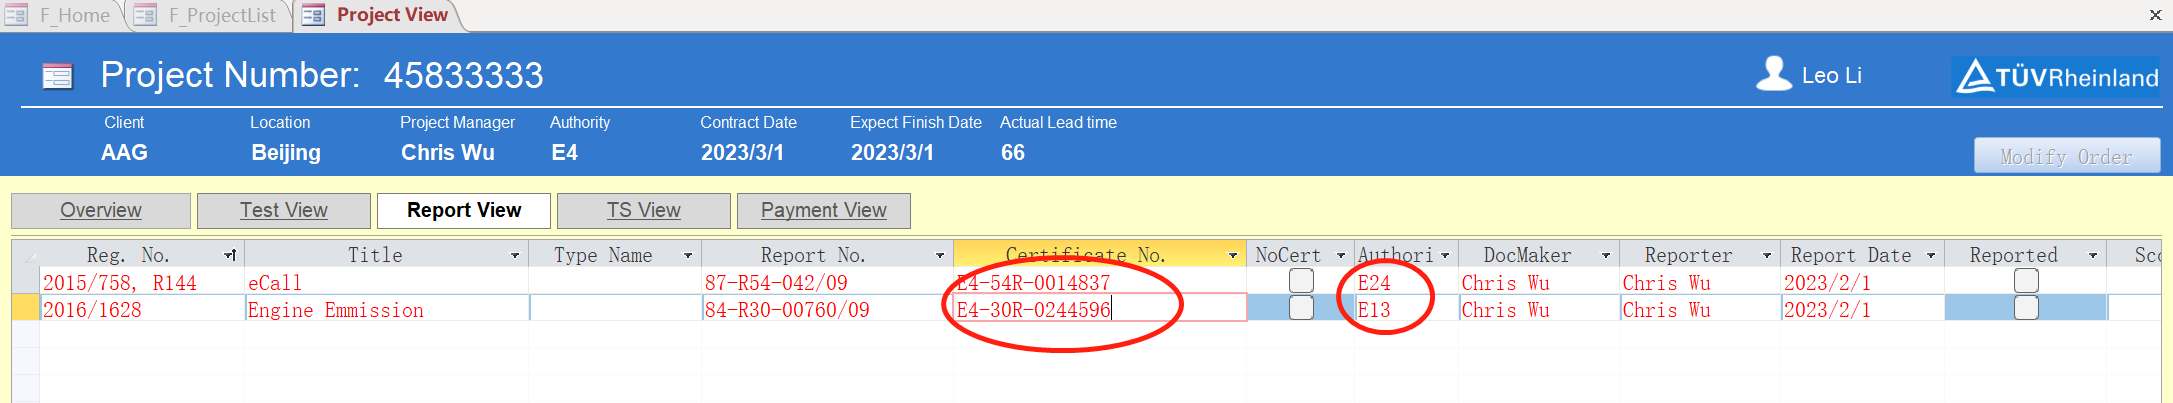
Task: Toggle NoCert checkbox for eCall row
Action: tap(1301, 282)
